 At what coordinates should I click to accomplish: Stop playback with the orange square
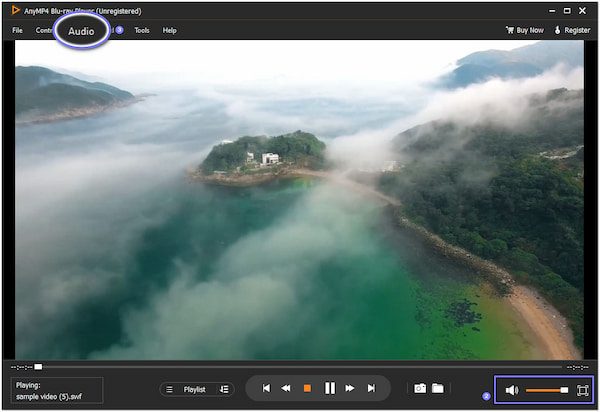coord(307,388)
